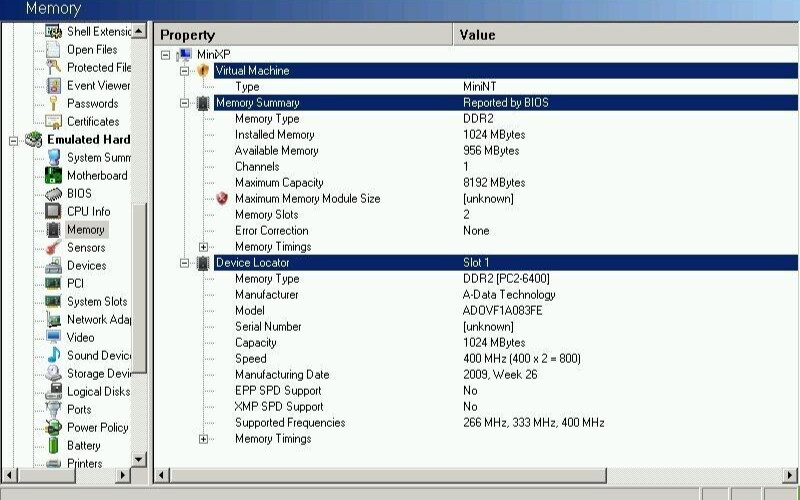Click sidebar scroll down arrow
This screenshot has height=500, width=800.
[x=139, y=459]
